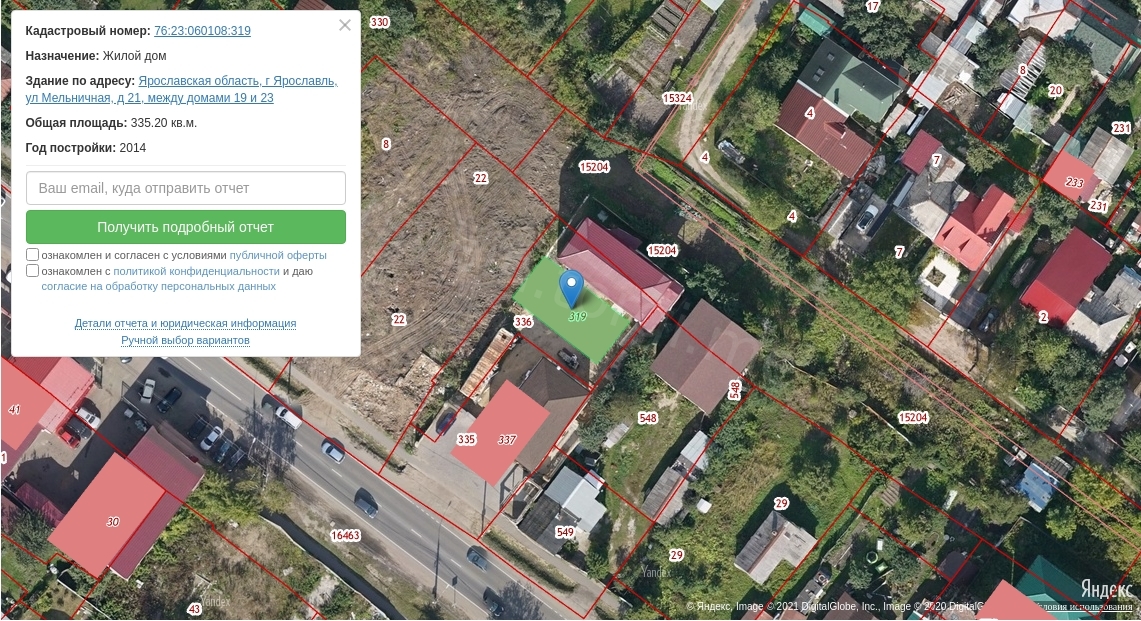Click the Яндекс logo on map

[1106, 588]
